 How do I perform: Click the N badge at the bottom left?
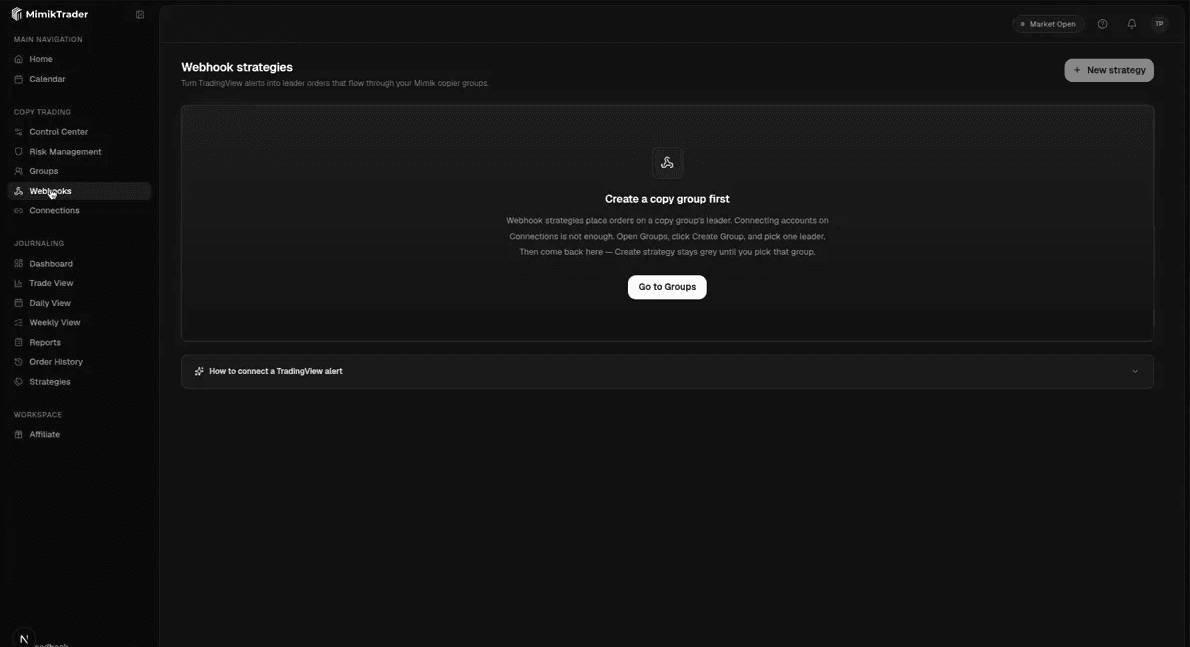tap(24, 639)
